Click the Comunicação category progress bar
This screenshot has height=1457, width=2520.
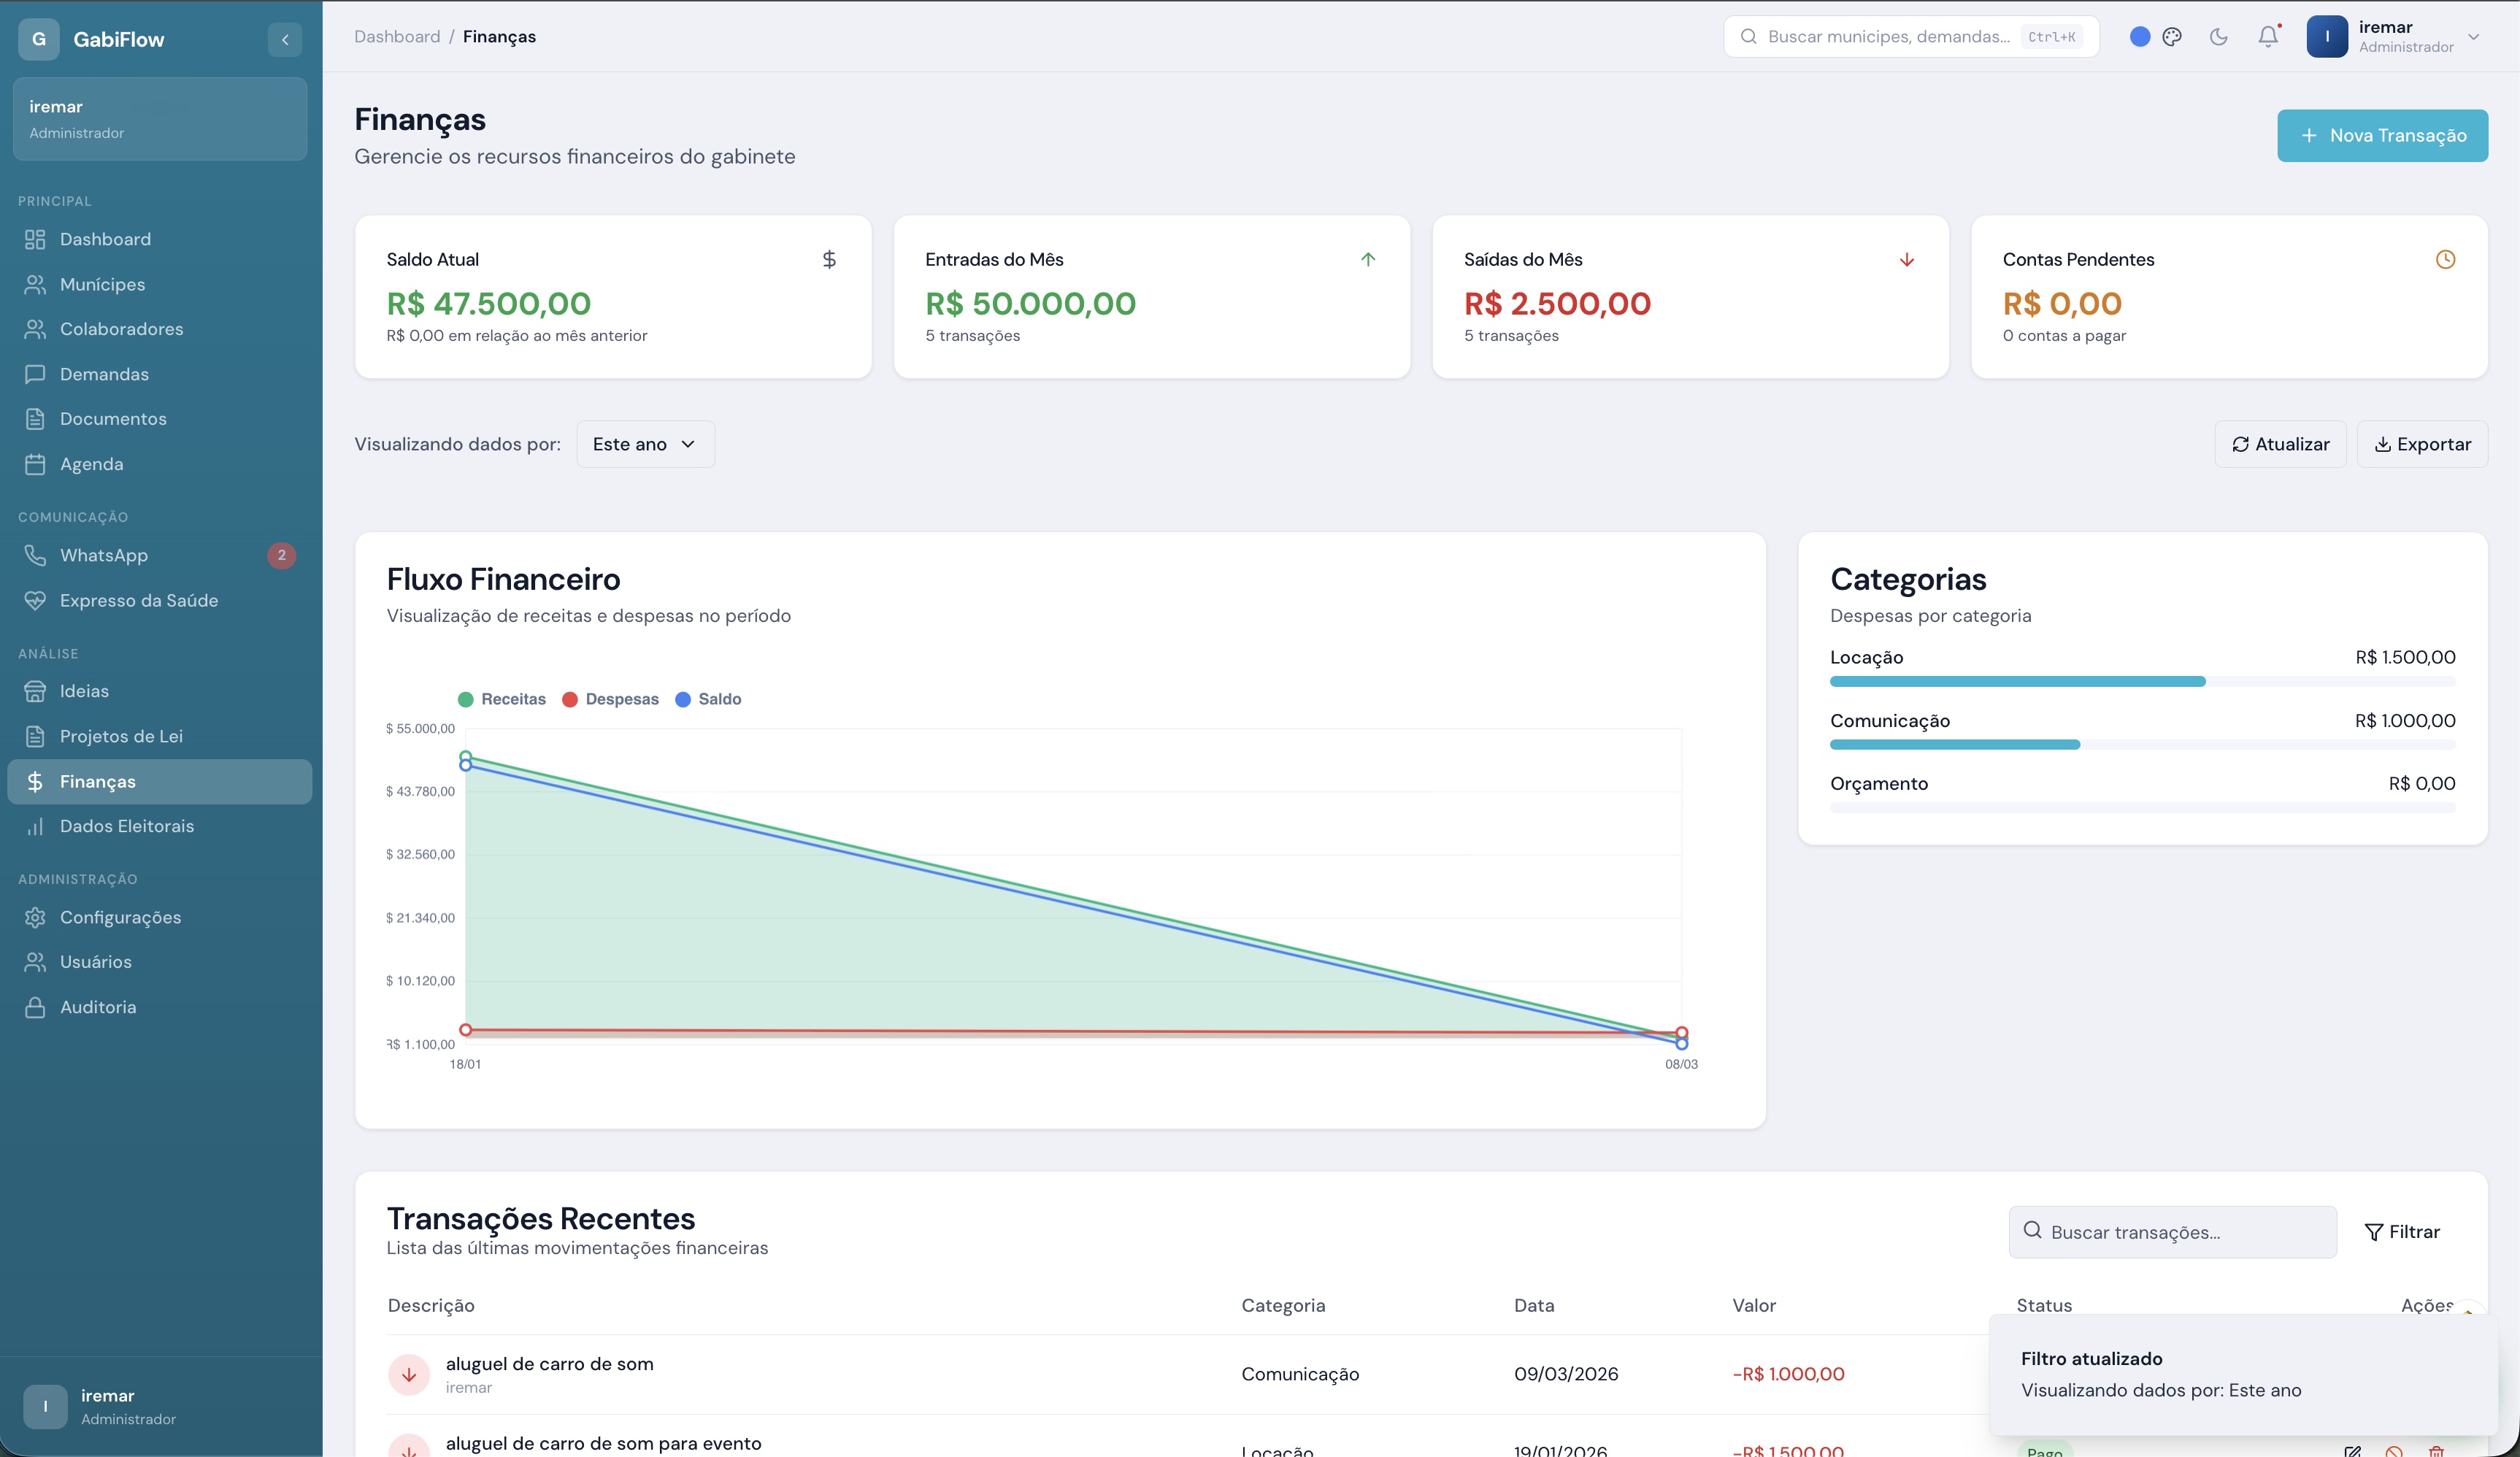[x=2142, y=745]
